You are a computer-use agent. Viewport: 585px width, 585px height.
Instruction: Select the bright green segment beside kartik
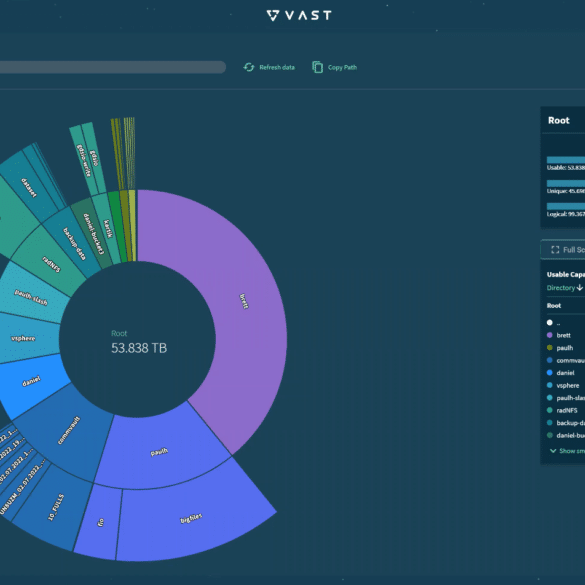[118, 227]
